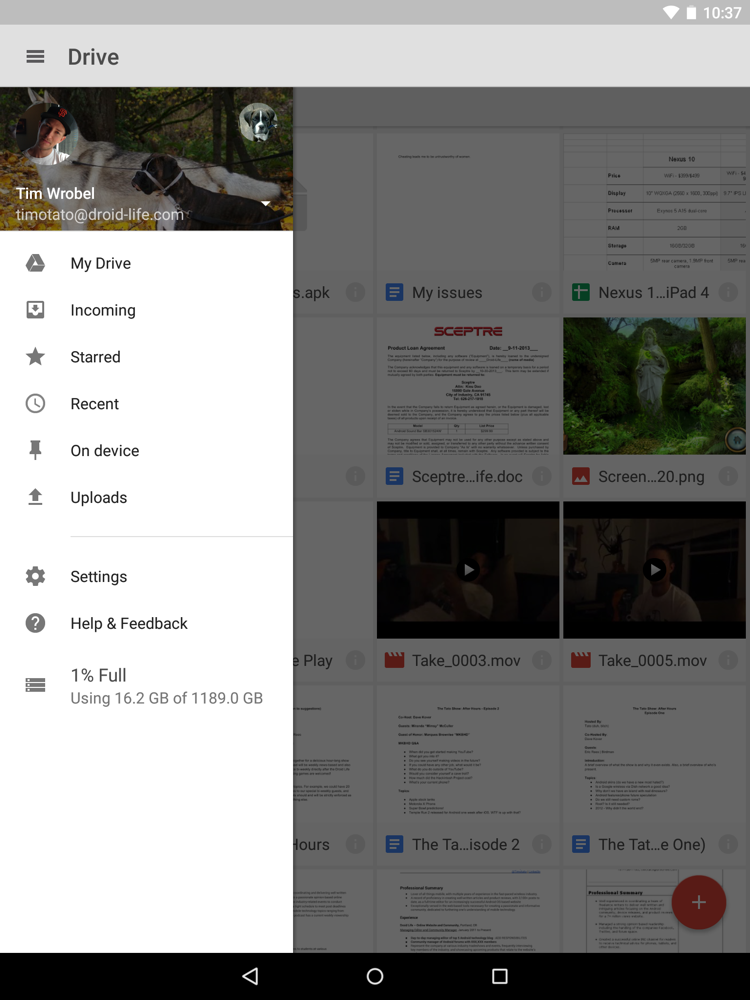
Task: Open Help & Feedback
Action: 128,624
